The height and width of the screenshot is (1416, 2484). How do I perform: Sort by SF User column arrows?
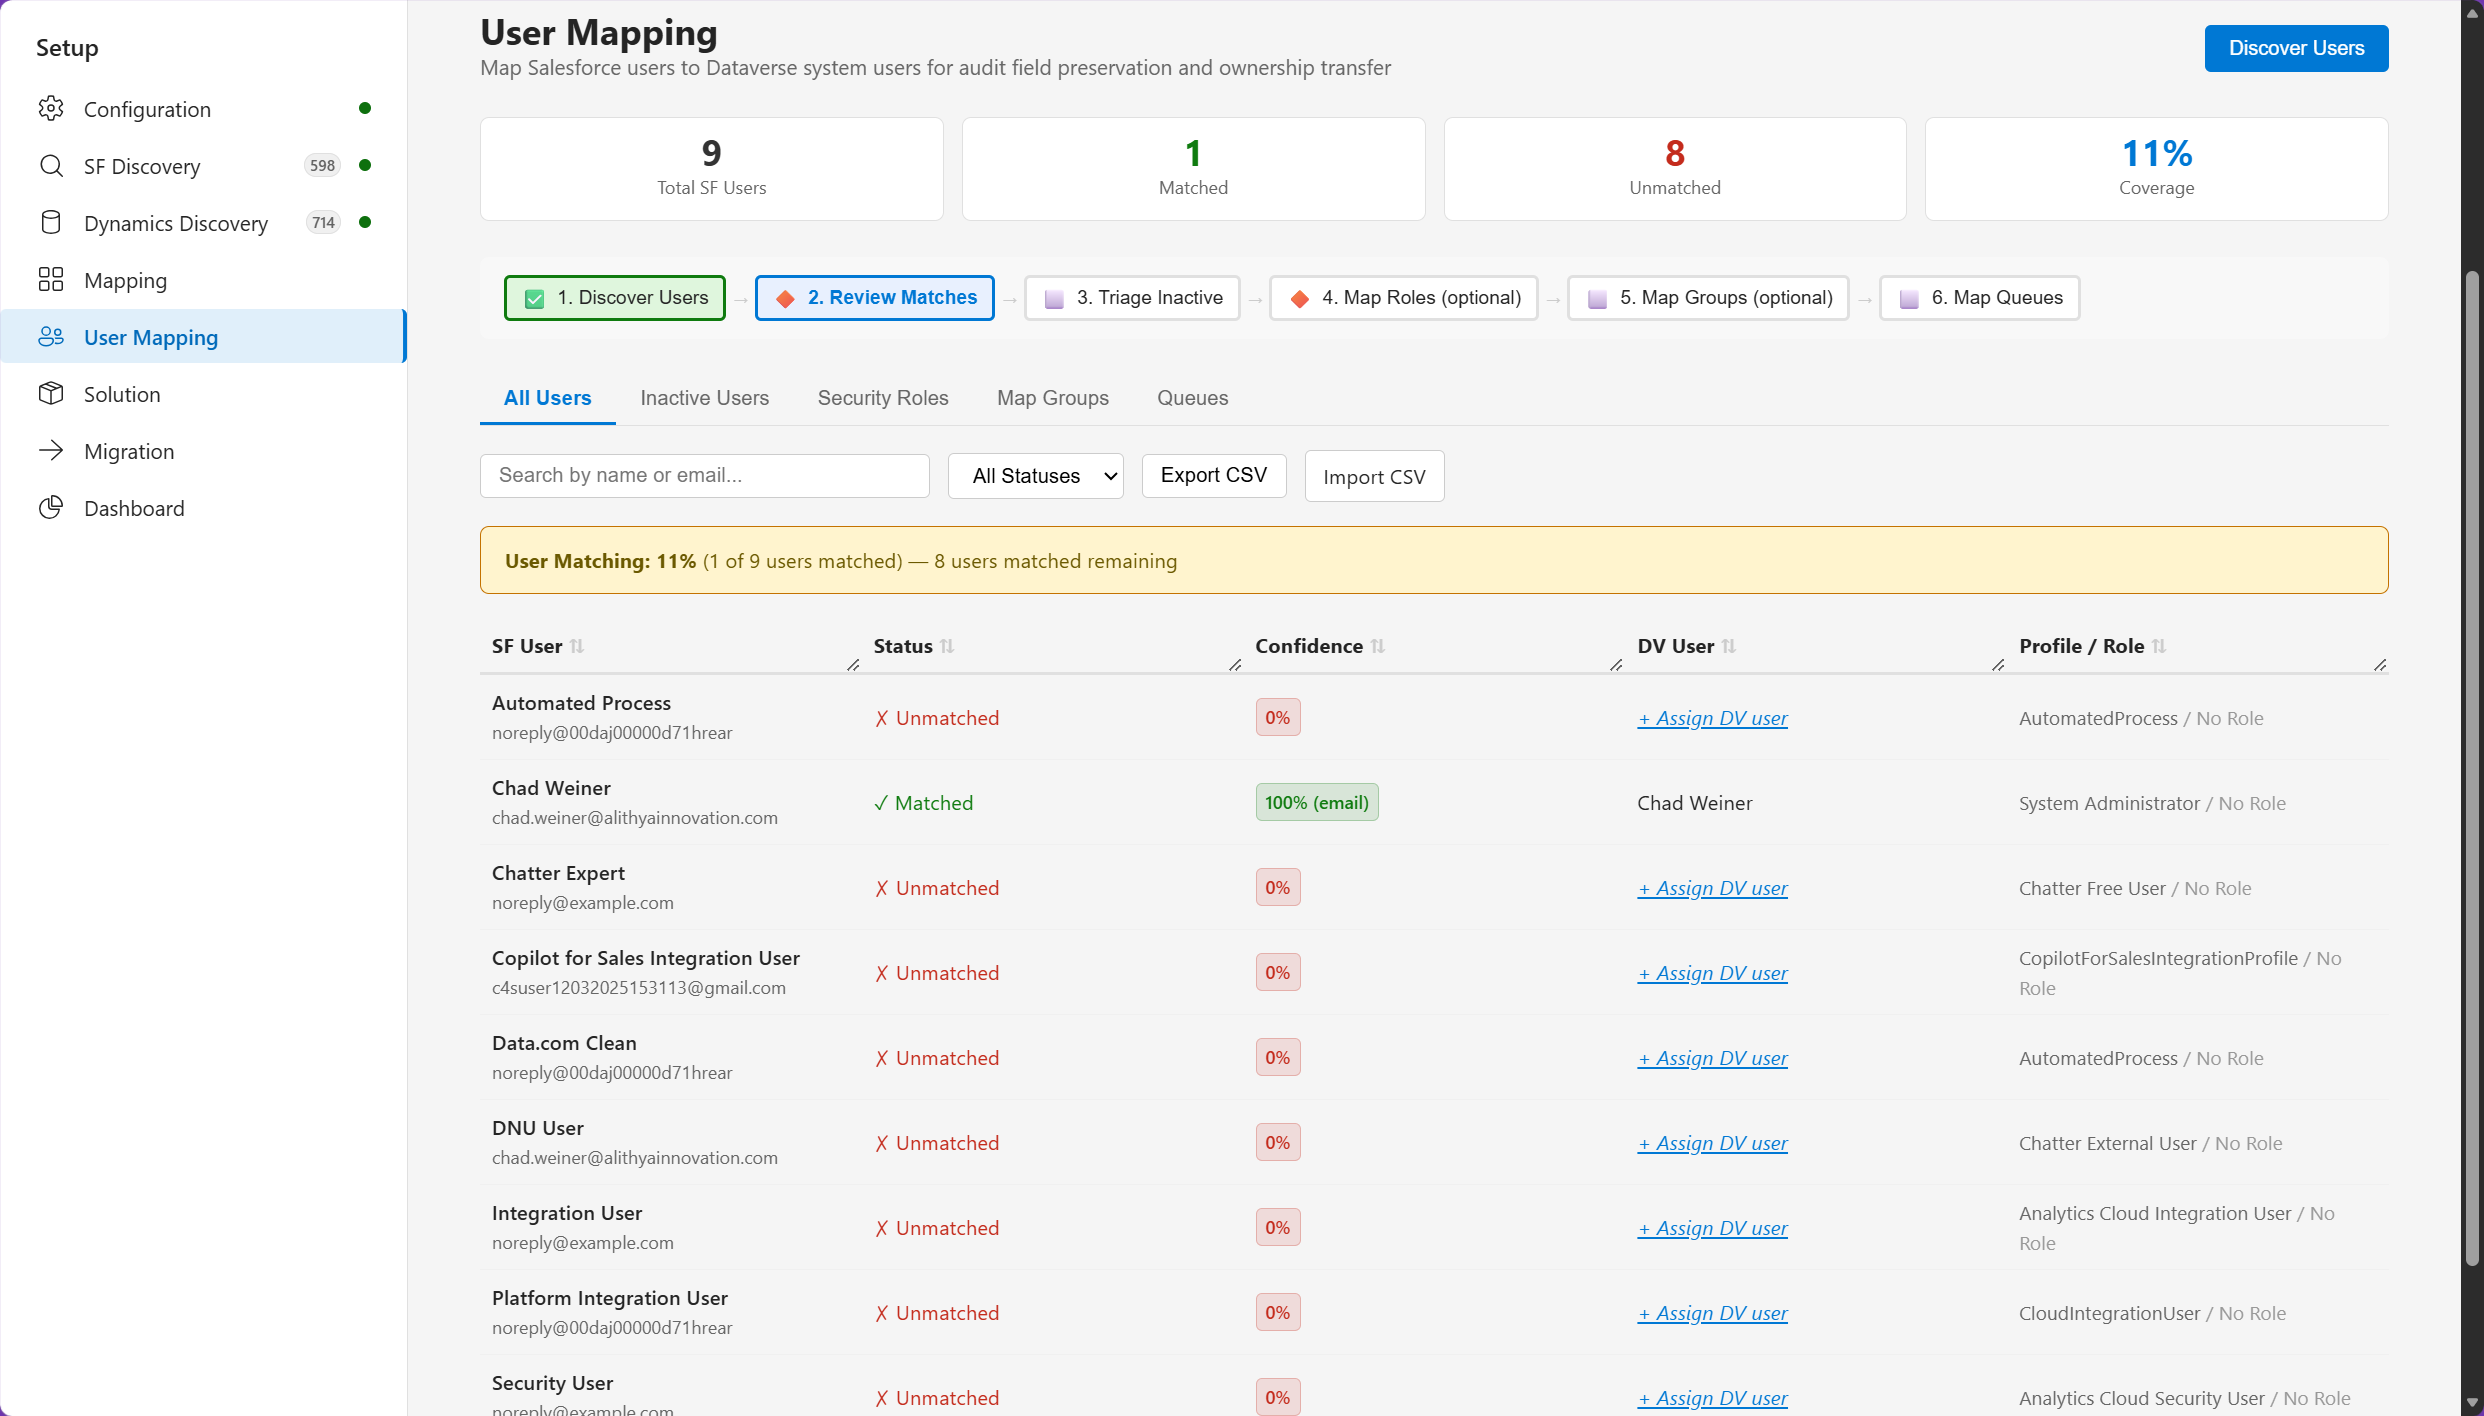[577, 647]
